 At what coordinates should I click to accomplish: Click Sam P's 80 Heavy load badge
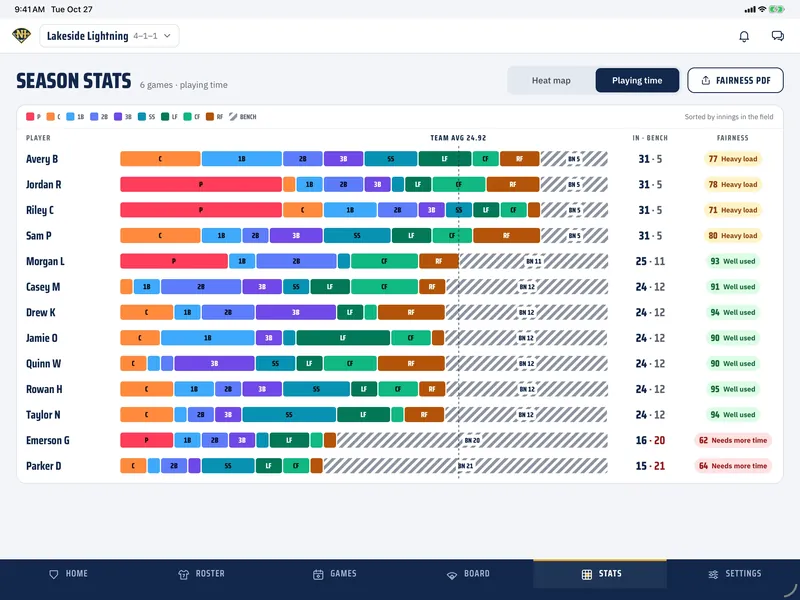point(733,236)
